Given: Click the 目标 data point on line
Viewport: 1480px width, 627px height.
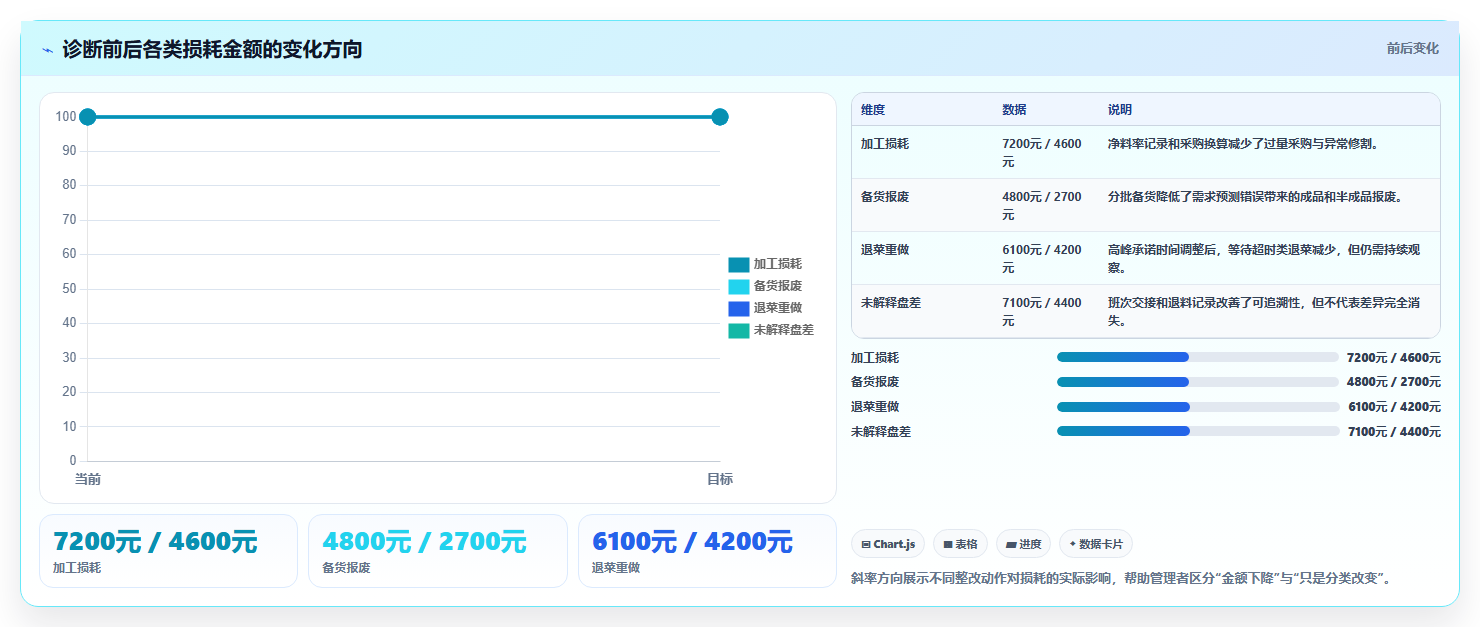Looking at the screenshot, I should point(720,117).
